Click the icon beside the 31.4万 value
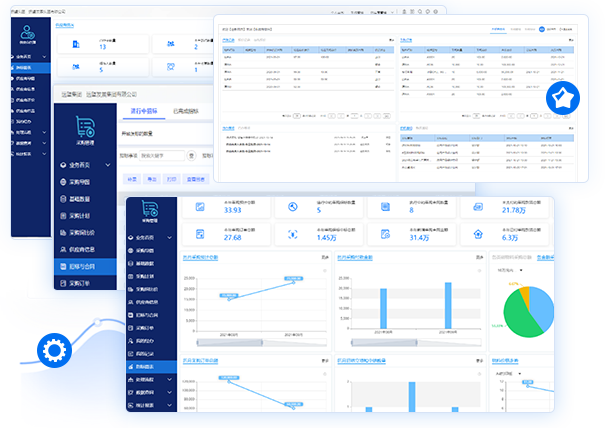This screenshot has height=428, width=605. point(385,234)
